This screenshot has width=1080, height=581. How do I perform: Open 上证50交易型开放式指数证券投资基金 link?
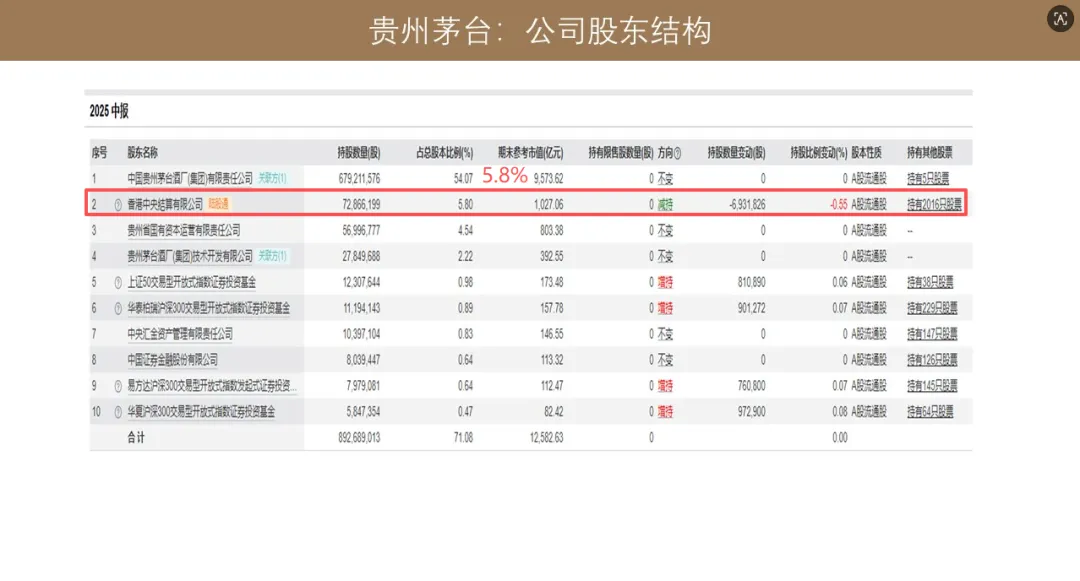(191, 282)
